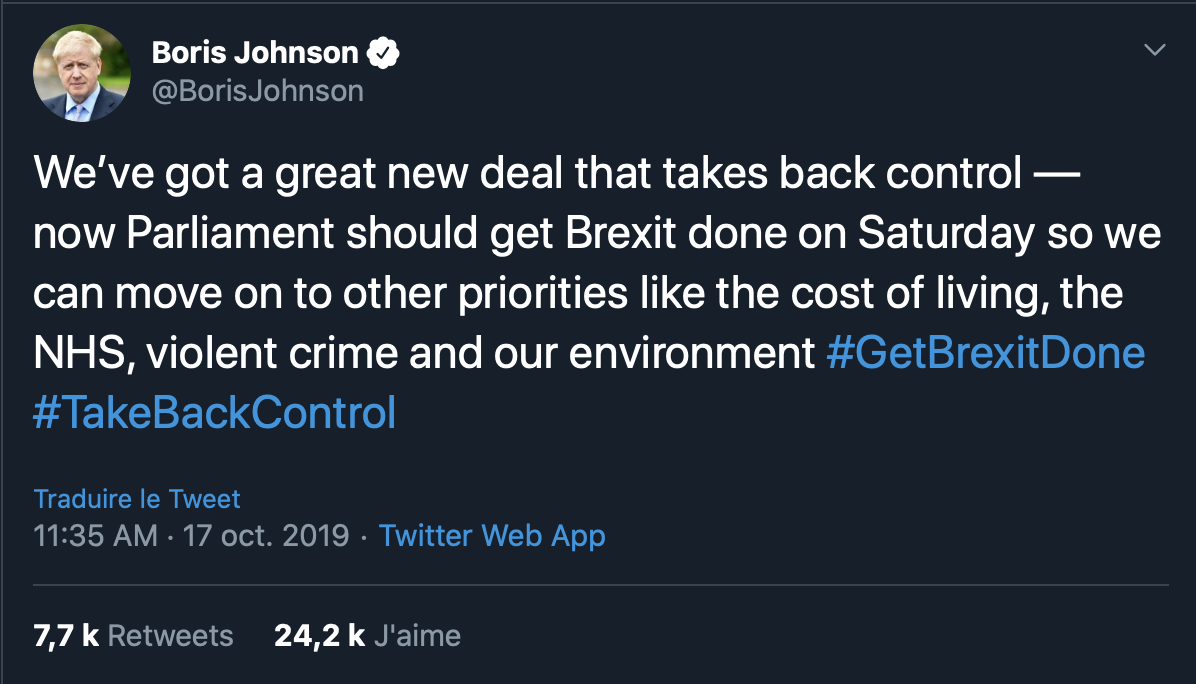1196x684 pixels.
Task: Click the J'aime label in stats row
Action: tap(416, 635)
